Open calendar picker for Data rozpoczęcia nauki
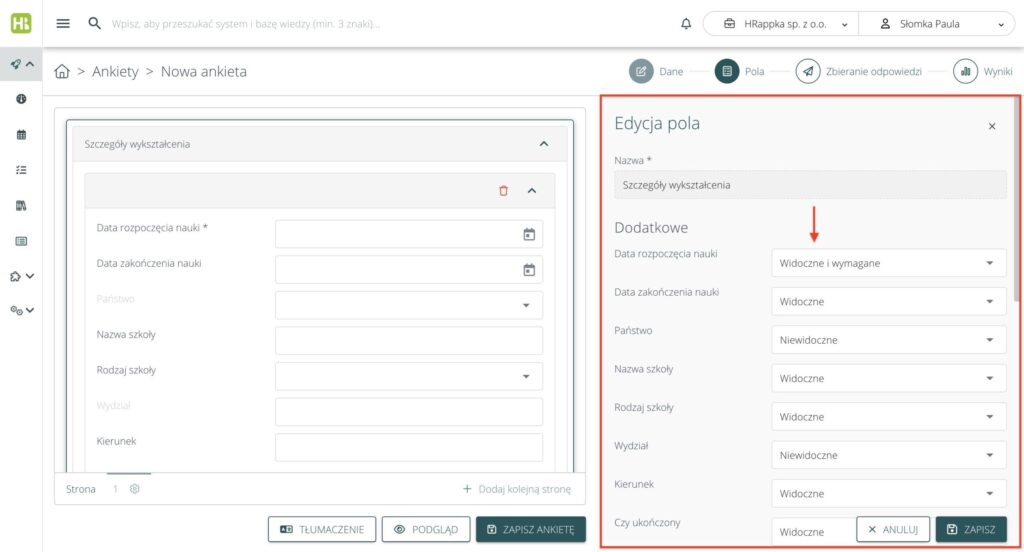 [x=529, y=234]
